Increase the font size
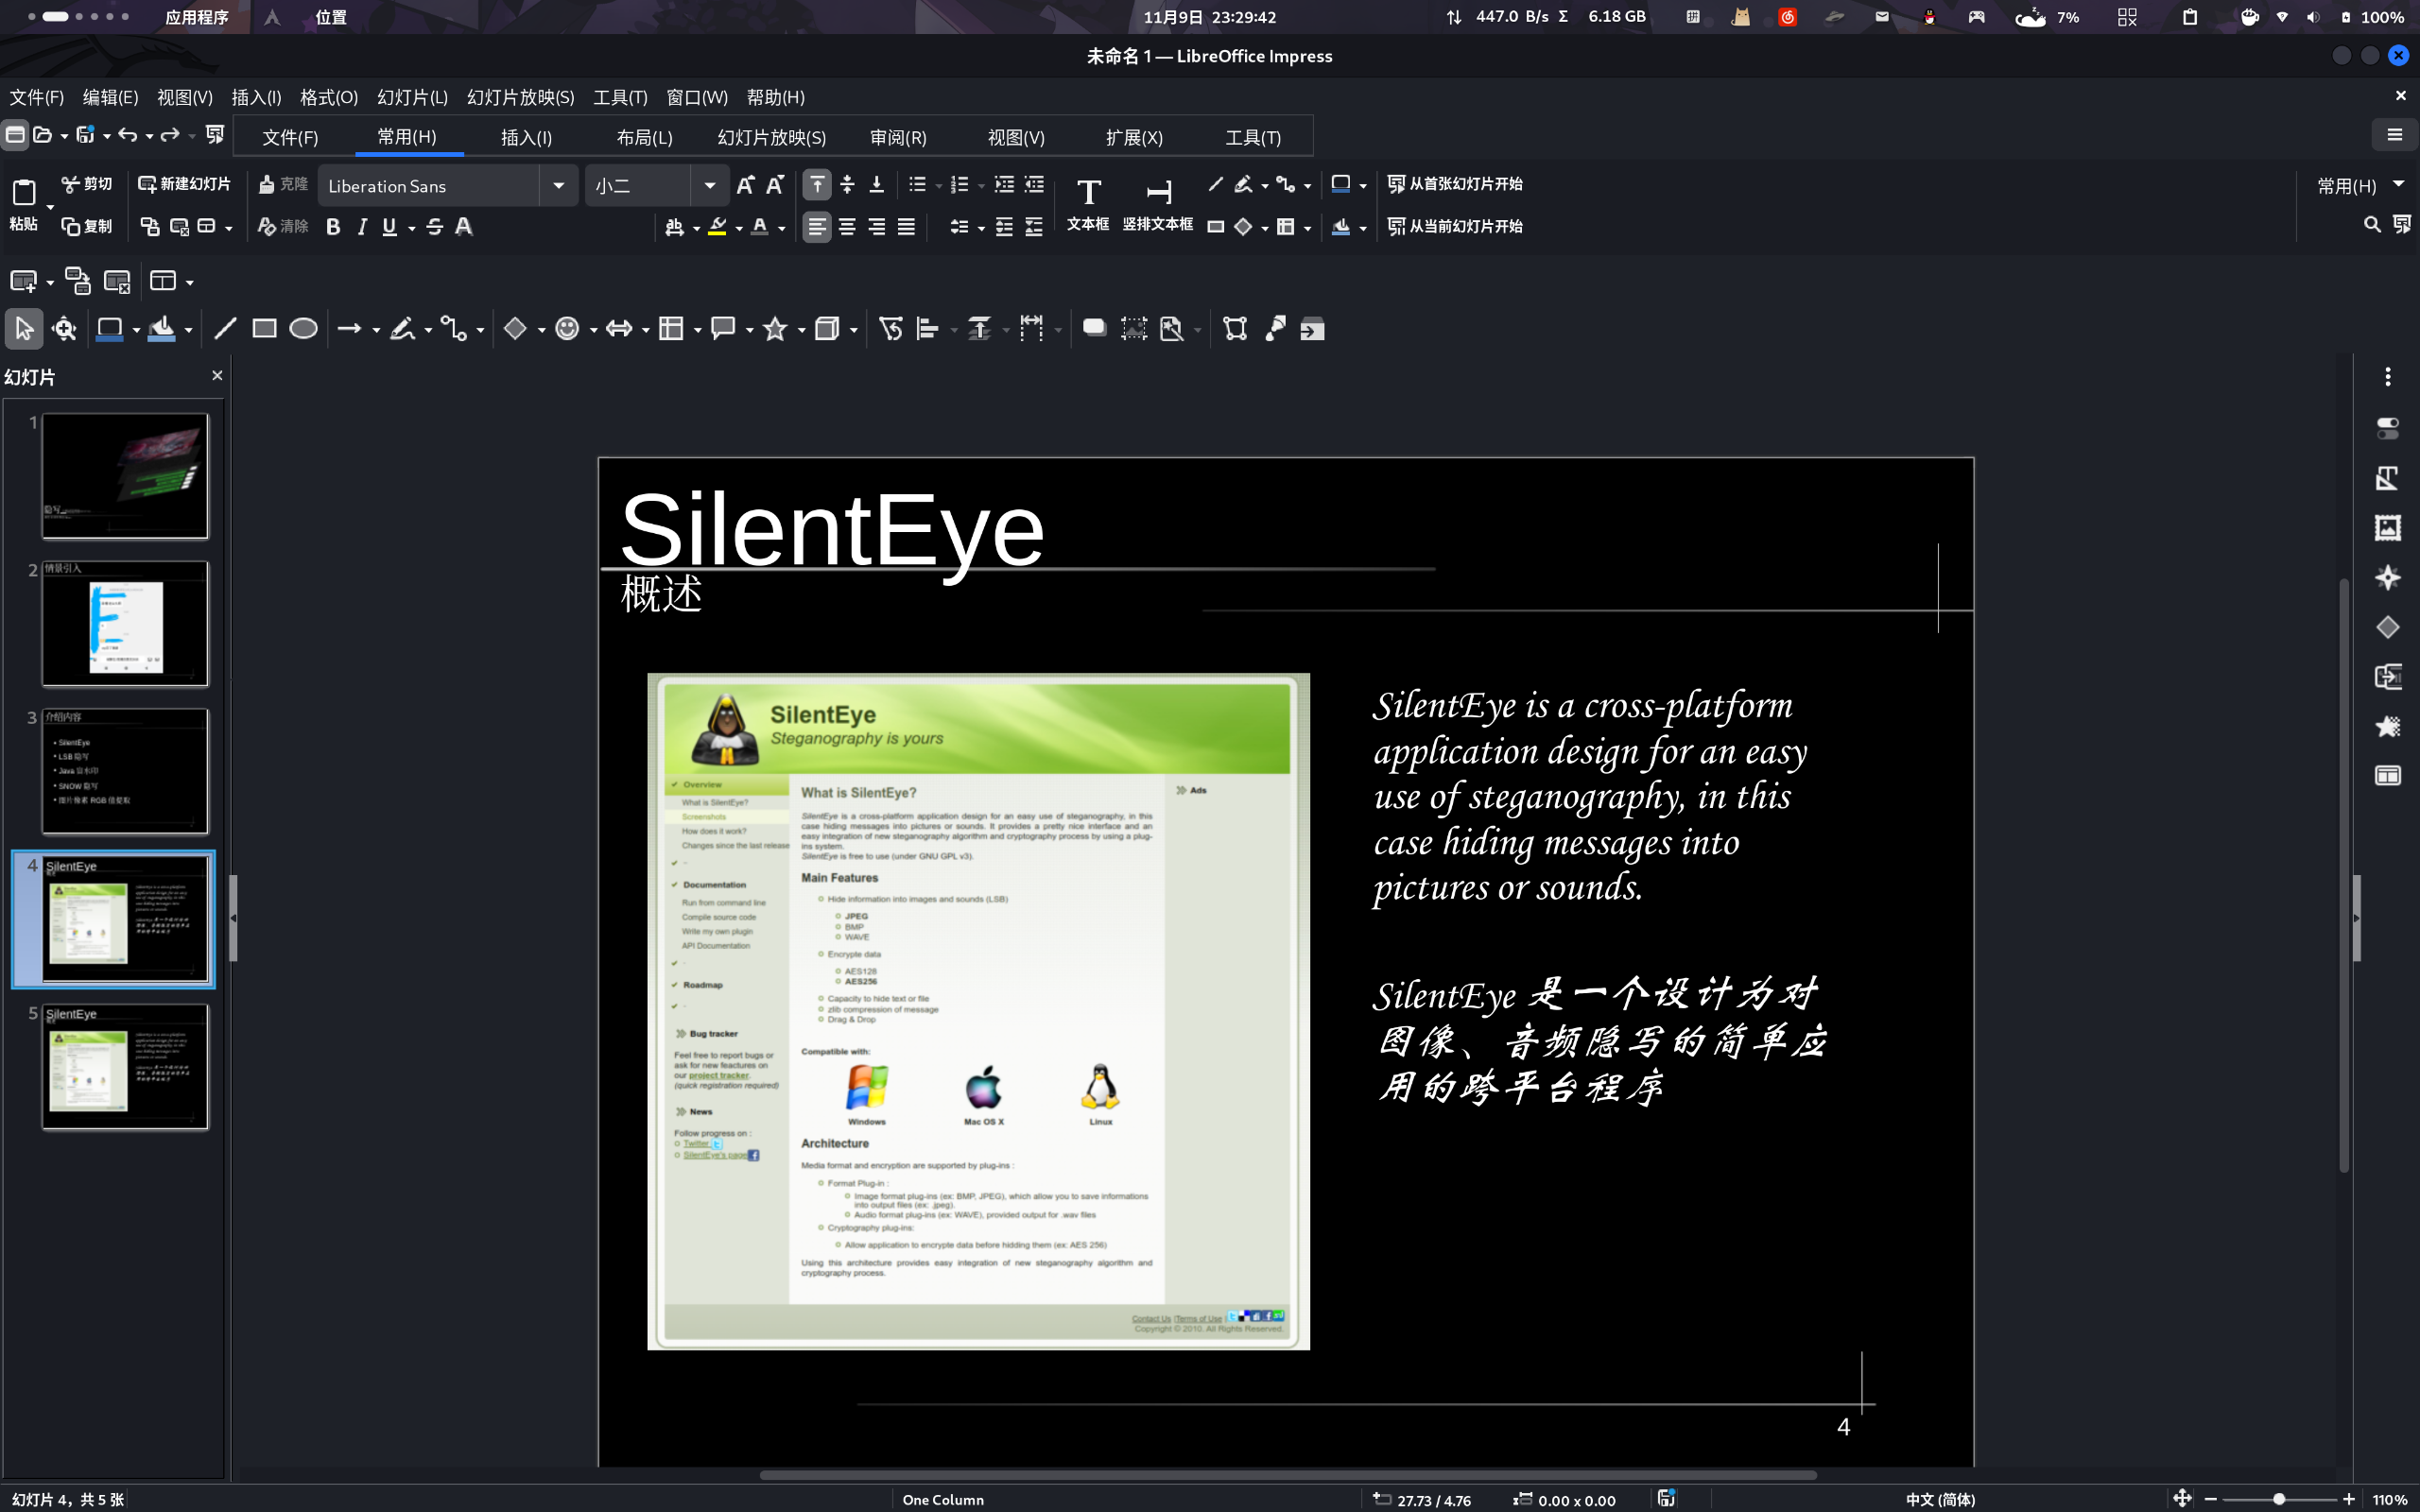The image size is (2420, 1512). coord(745,185)
